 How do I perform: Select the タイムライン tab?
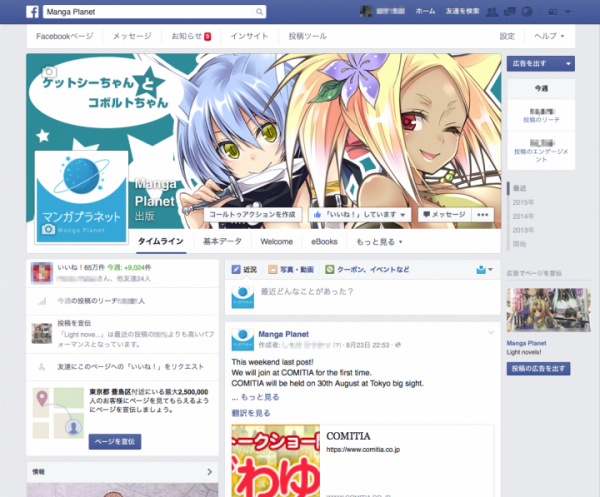(x=161, y=241)
